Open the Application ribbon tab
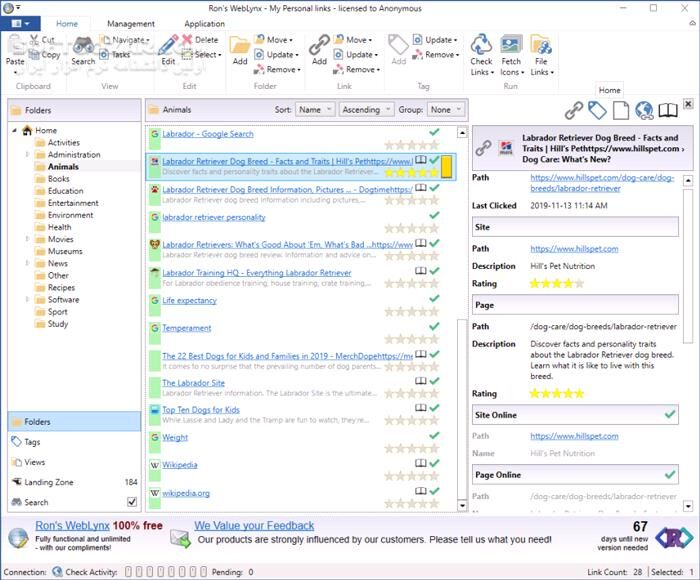The width and height of the screenshot is (700, 580). point(204,24)
